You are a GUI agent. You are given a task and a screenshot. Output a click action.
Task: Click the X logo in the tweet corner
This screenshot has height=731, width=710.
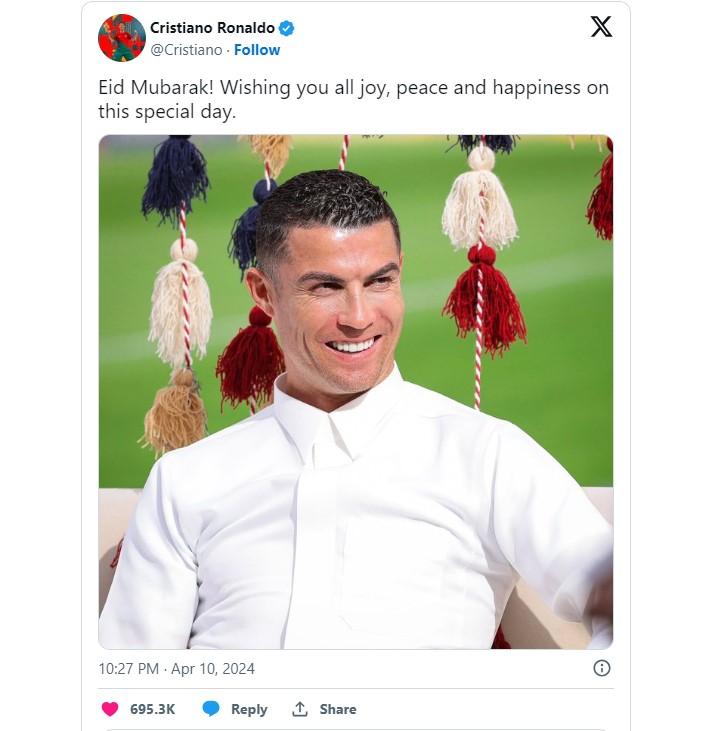pos(601,27)
